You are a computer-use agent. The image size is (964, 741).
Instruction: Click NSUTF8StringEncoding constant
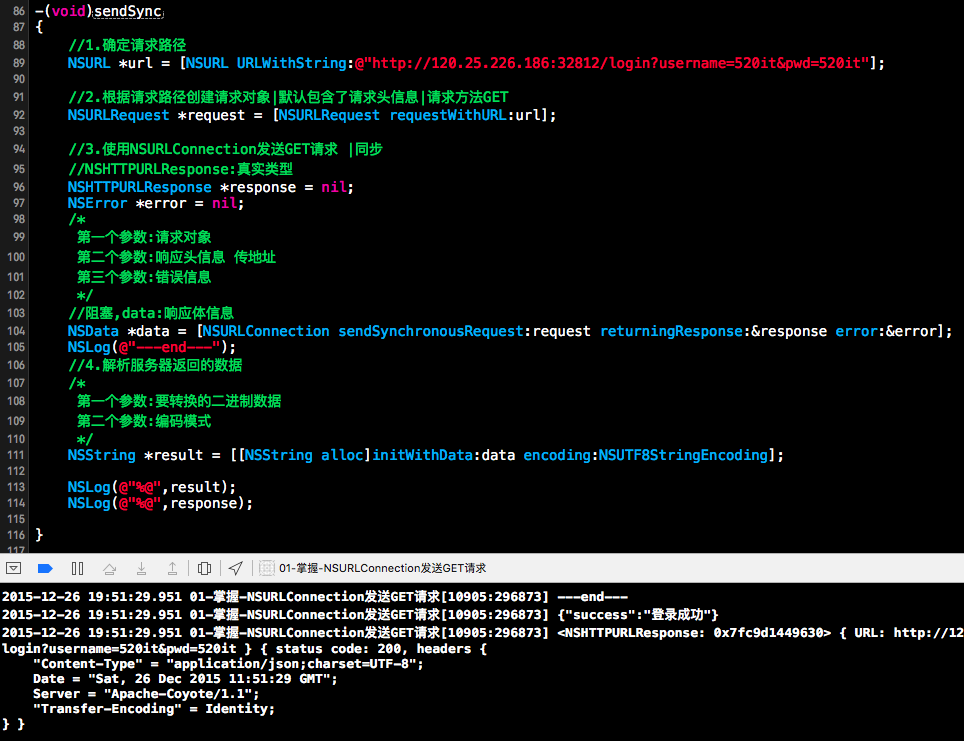683,455
